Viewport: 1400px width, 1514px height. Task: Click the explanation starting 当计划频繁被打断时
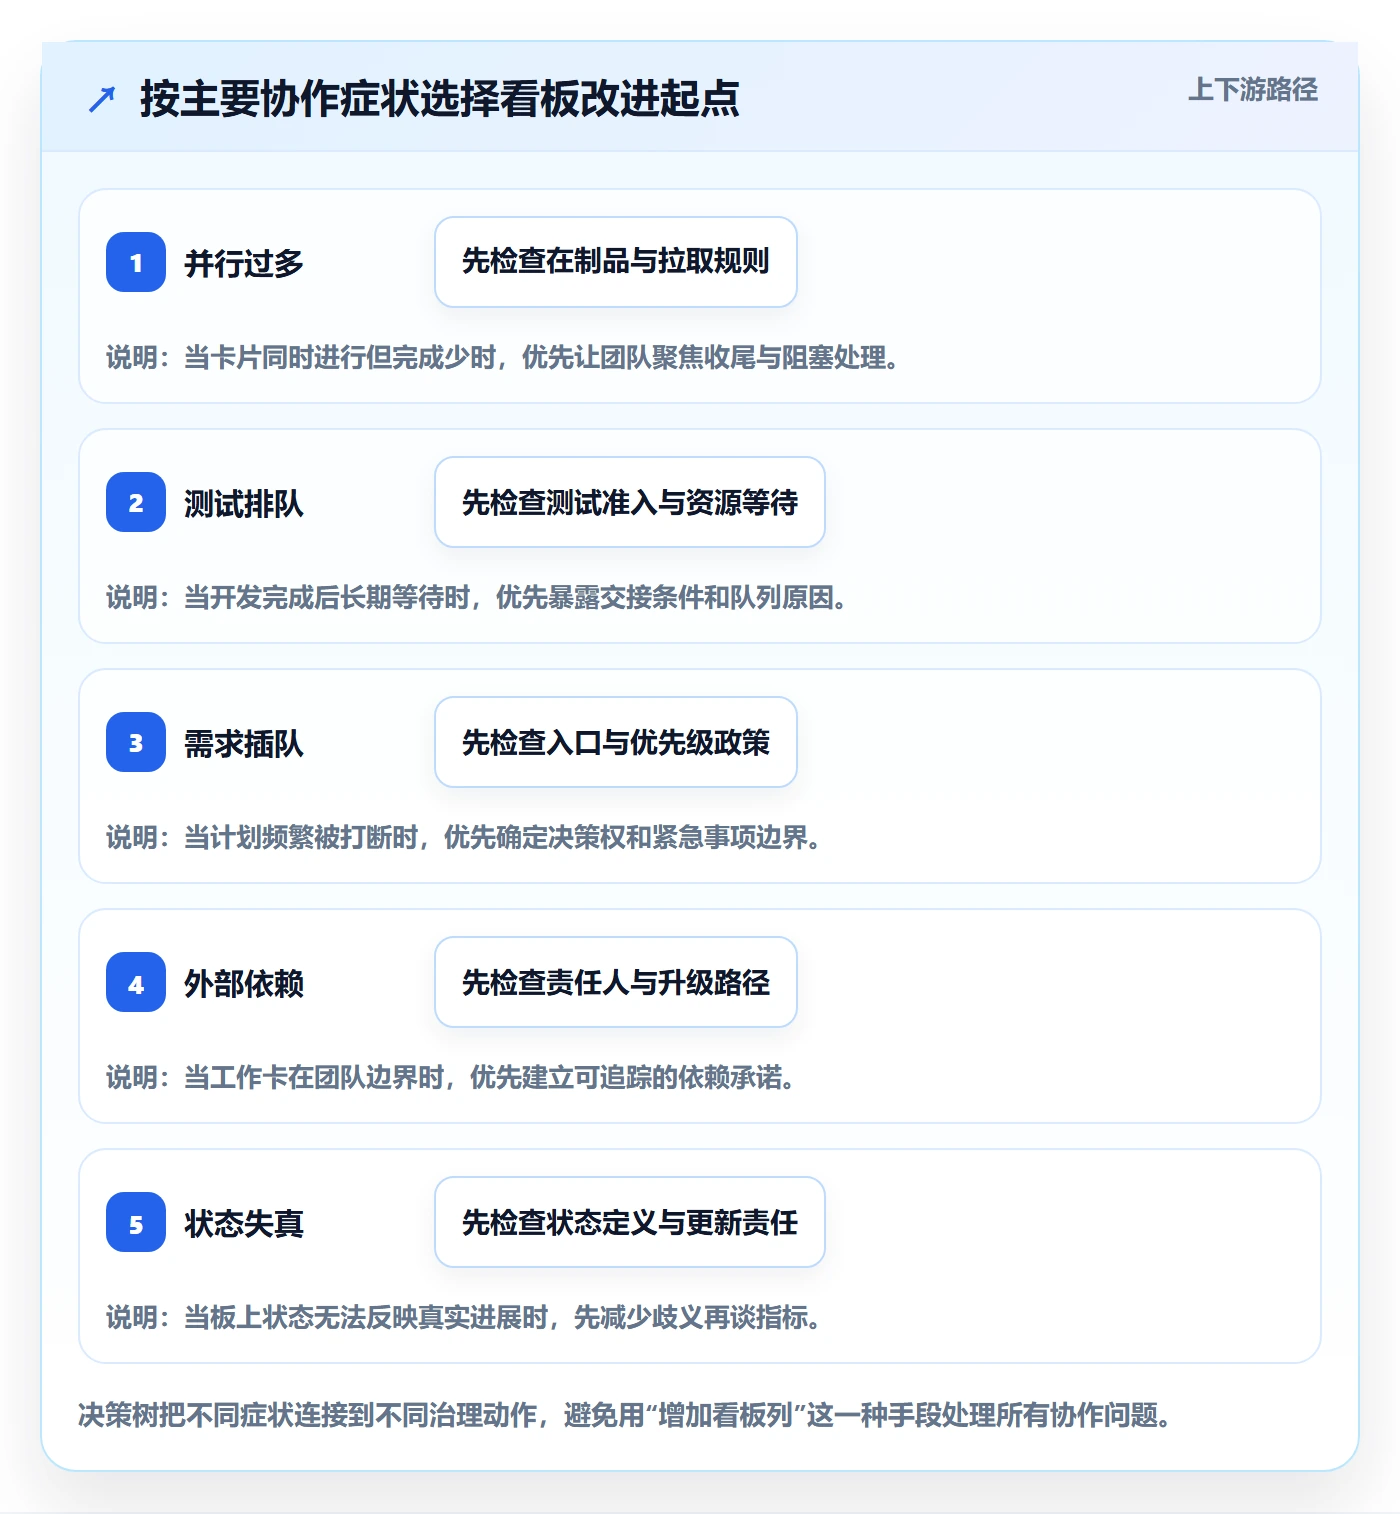pyautogui.click(x=463, y=837)
